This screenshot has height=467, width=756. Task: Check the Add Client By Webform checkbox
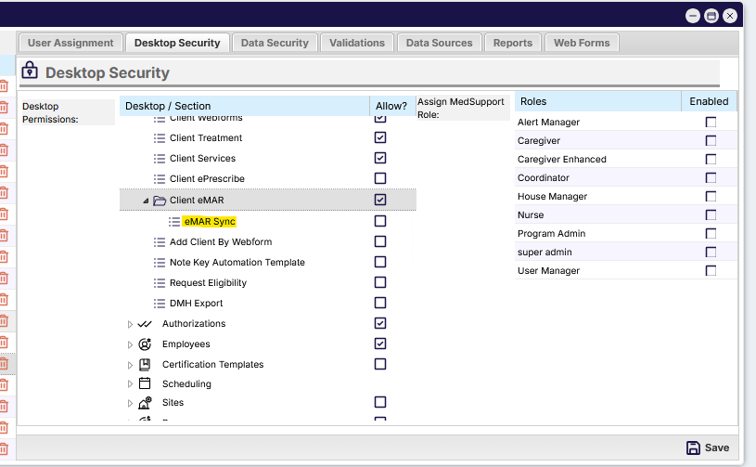tap(380, 241)
